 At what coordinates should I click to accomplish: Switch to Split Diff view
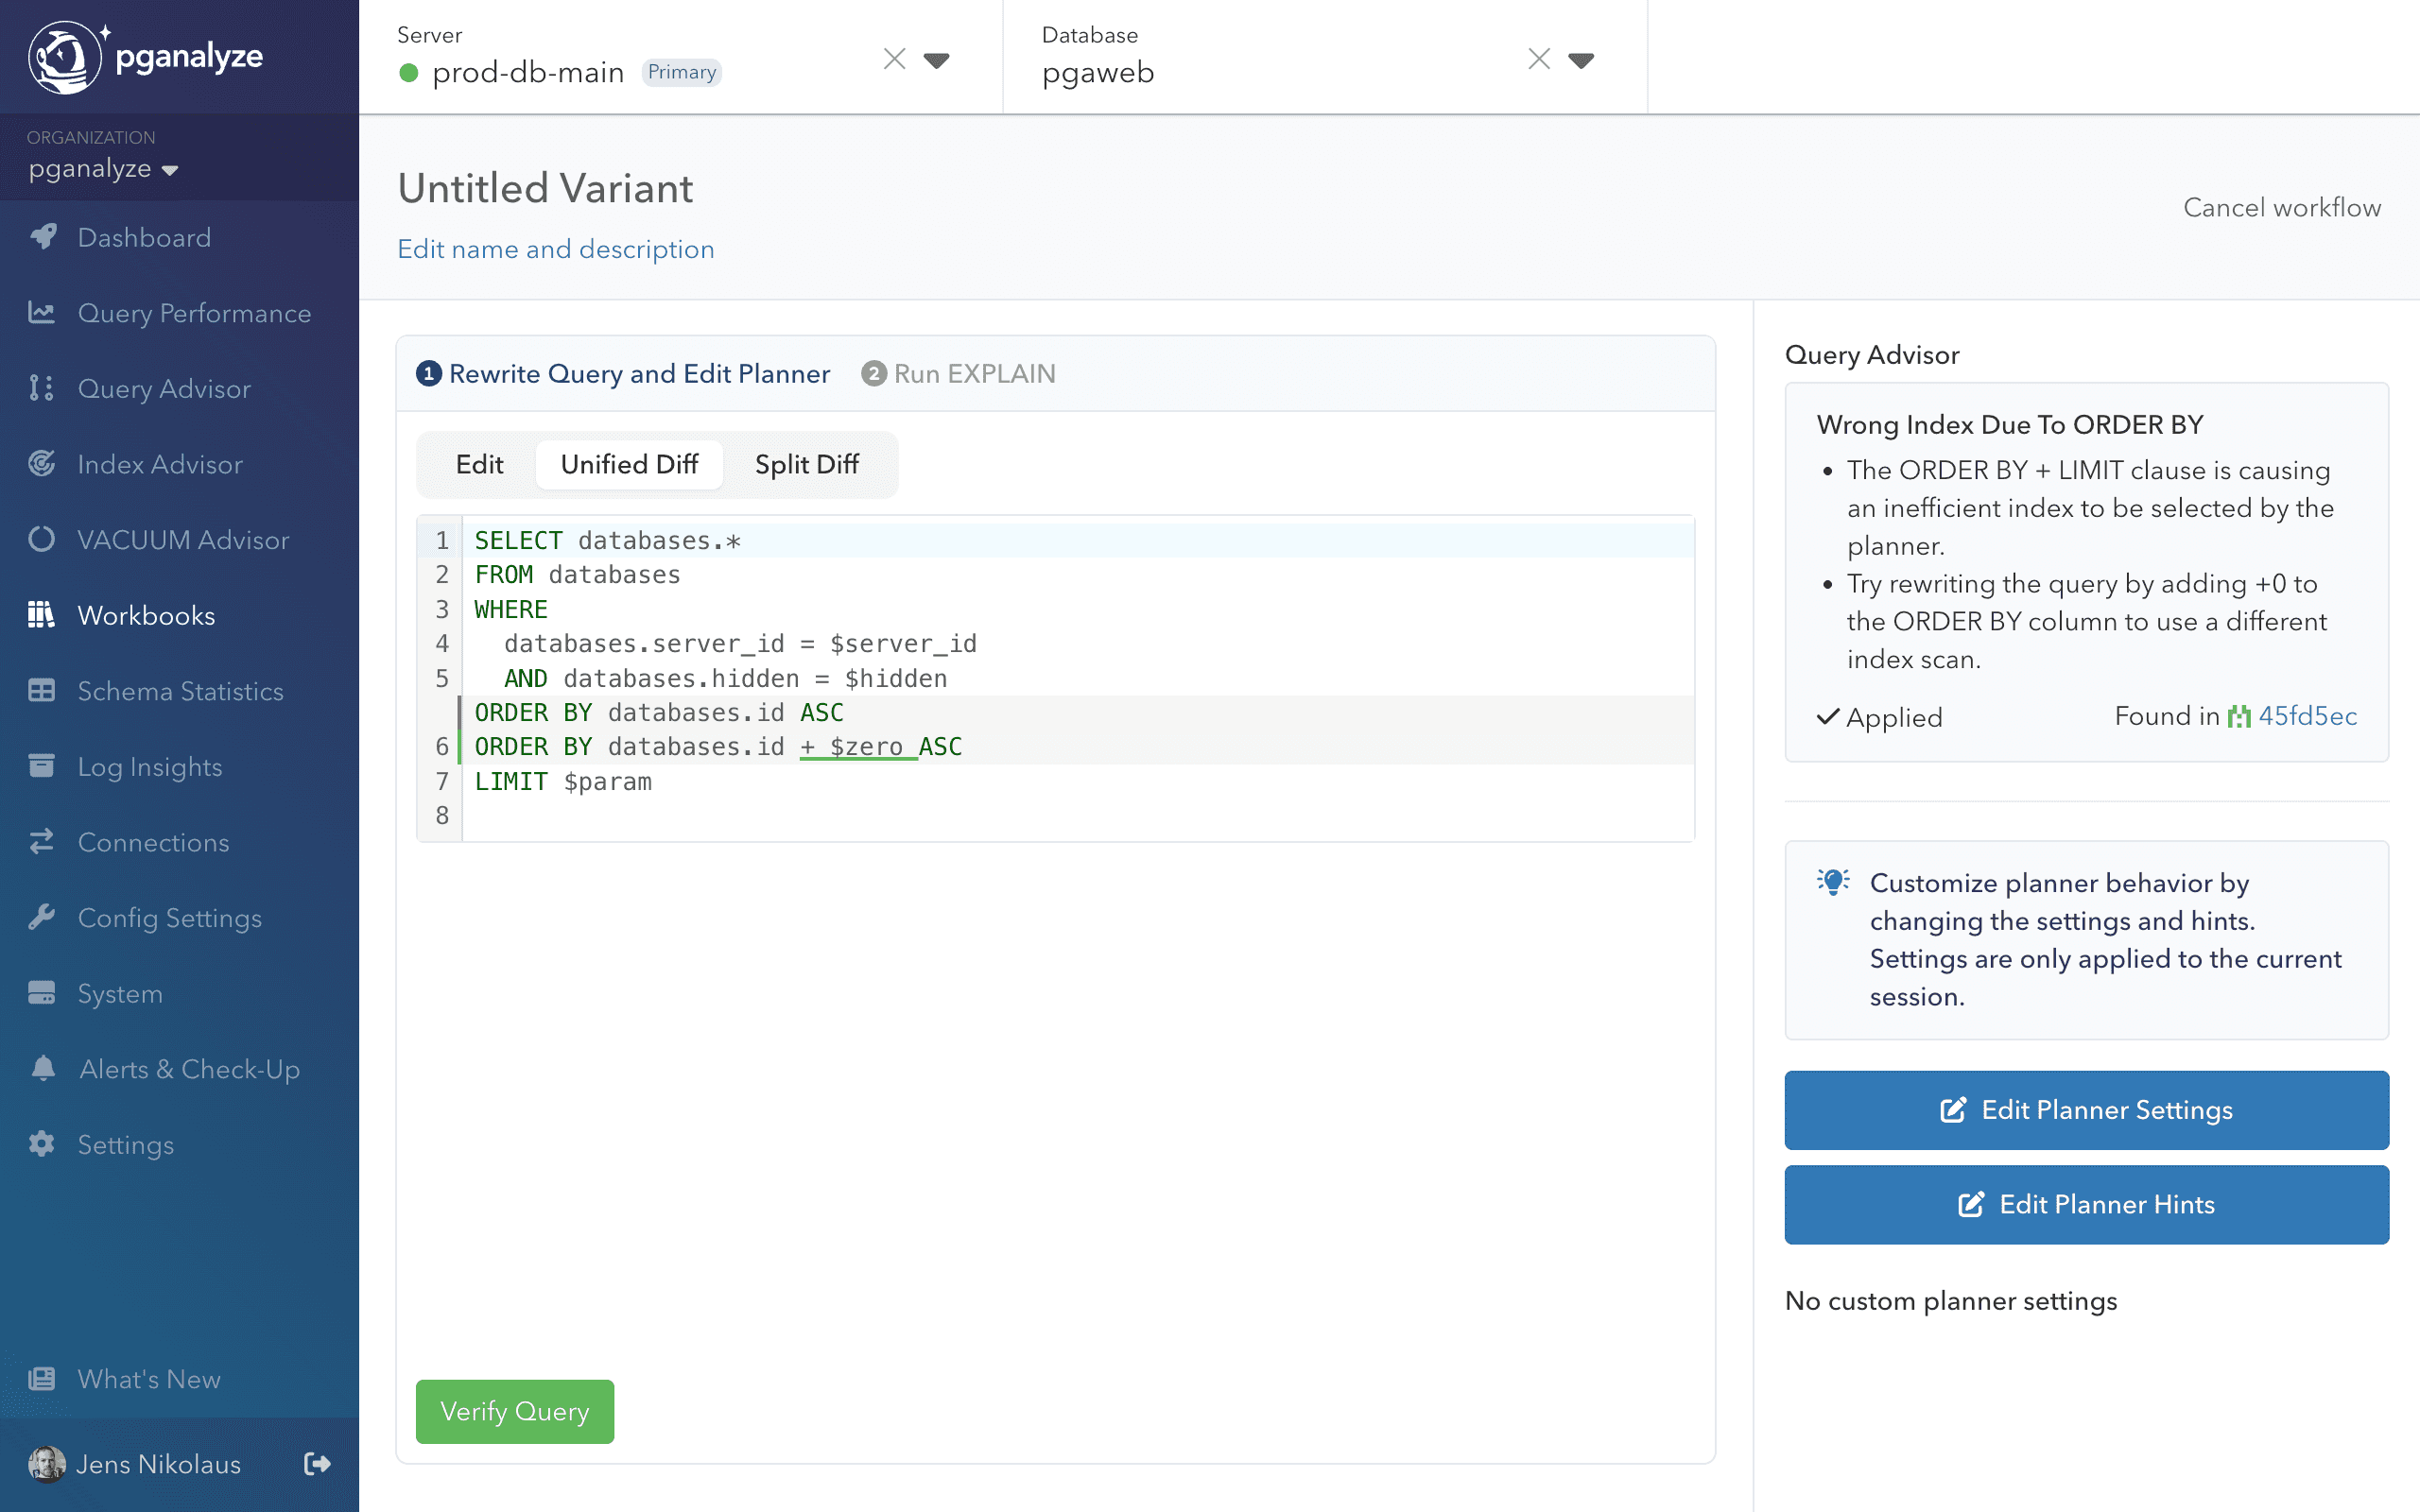806,464
